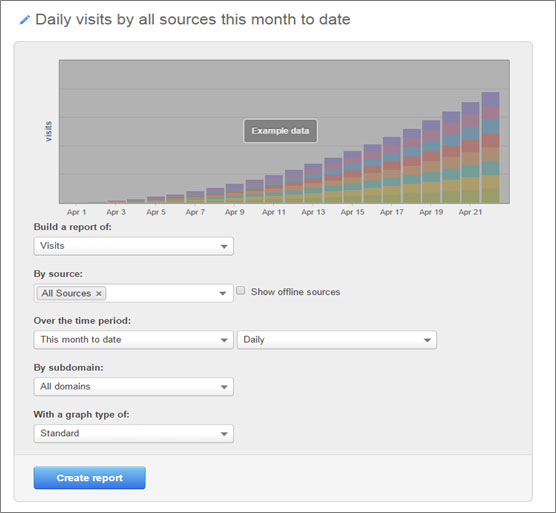Click the tallest rightmost stacked bar
556x513 pixels.
(490, 147)
